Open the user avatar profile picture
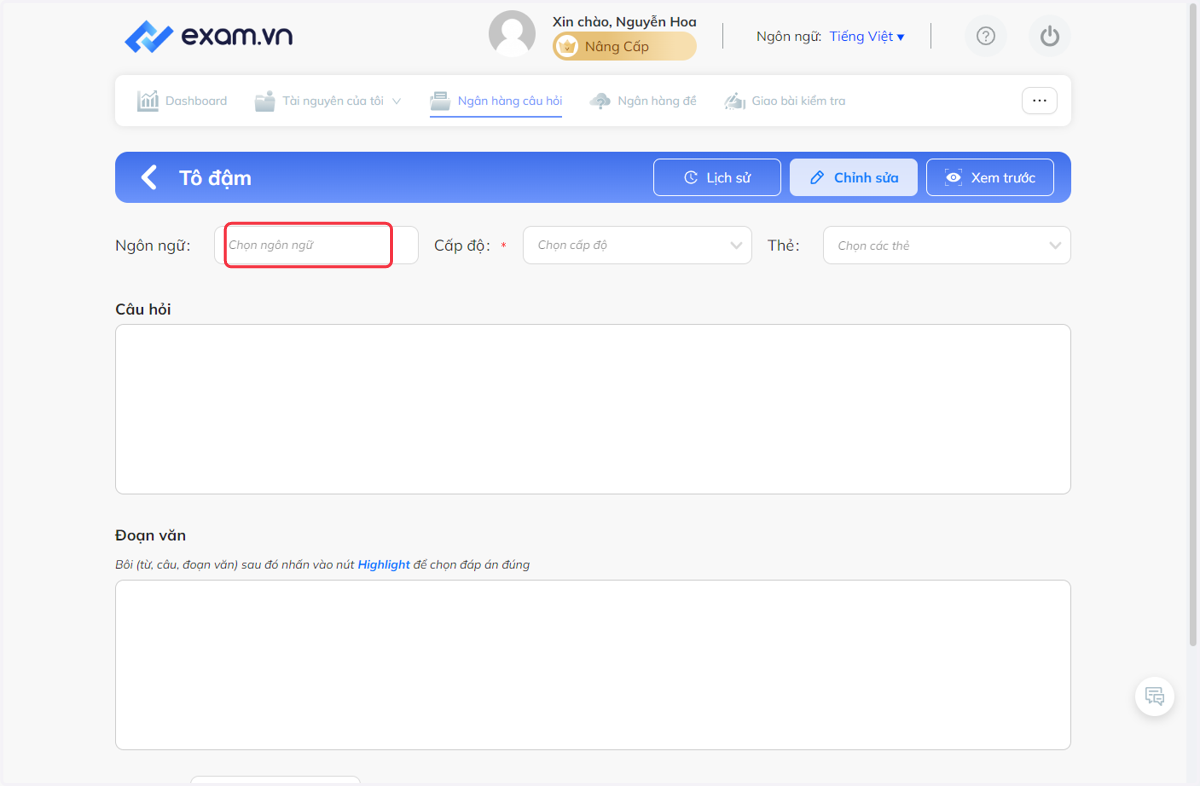 [x=512, y=35]
